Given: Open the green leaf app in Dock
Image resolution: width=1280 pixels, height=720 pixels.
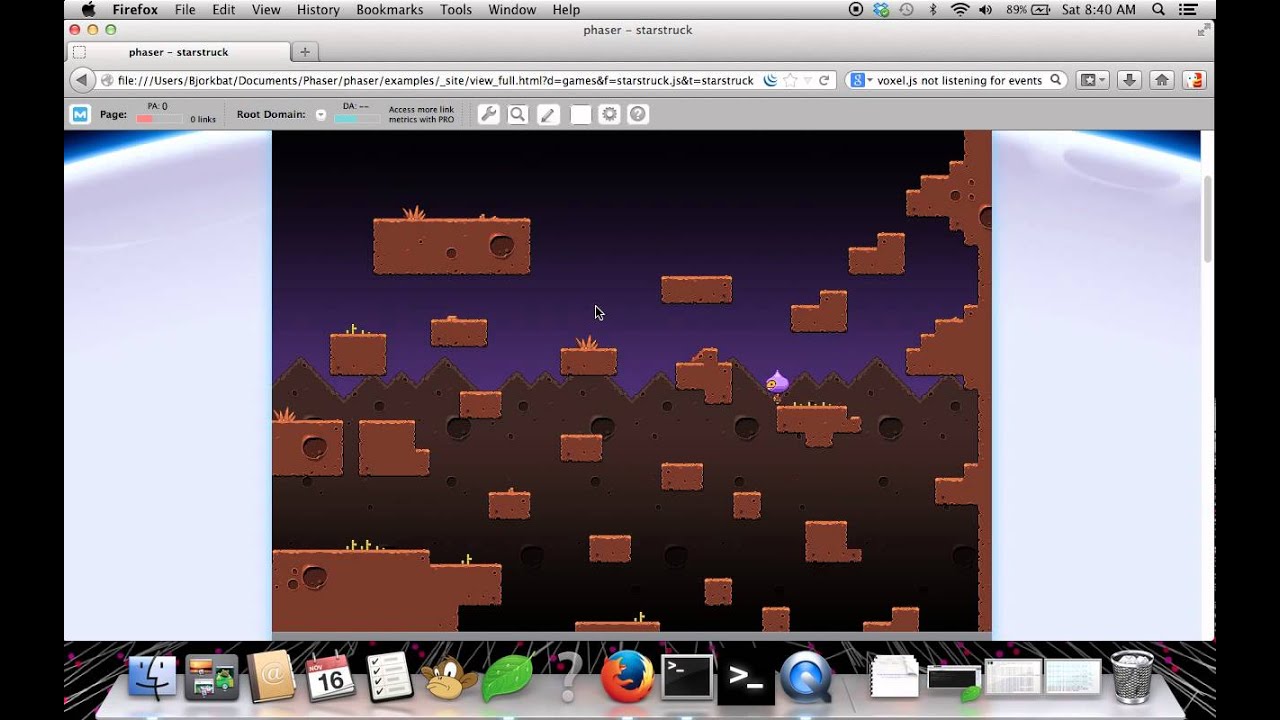Looking at the screenshot, I should (508, 677).
